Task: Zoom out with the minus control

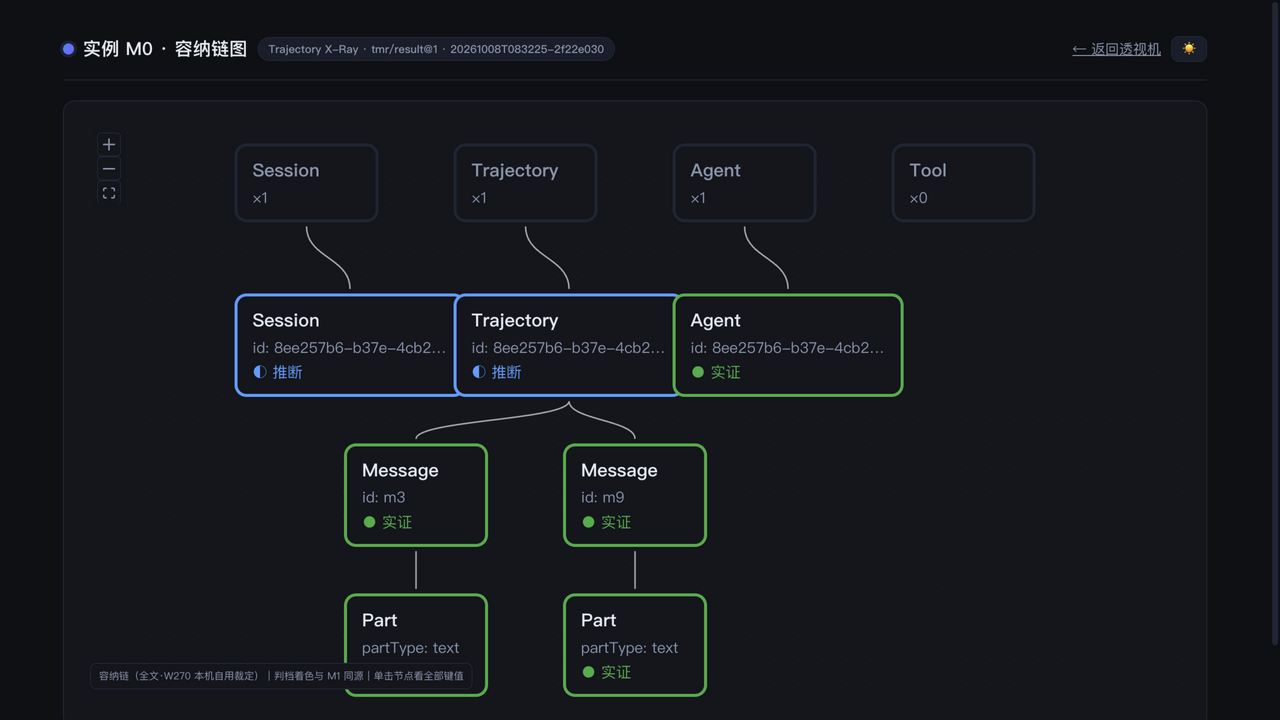Action: tap(109, 168)
